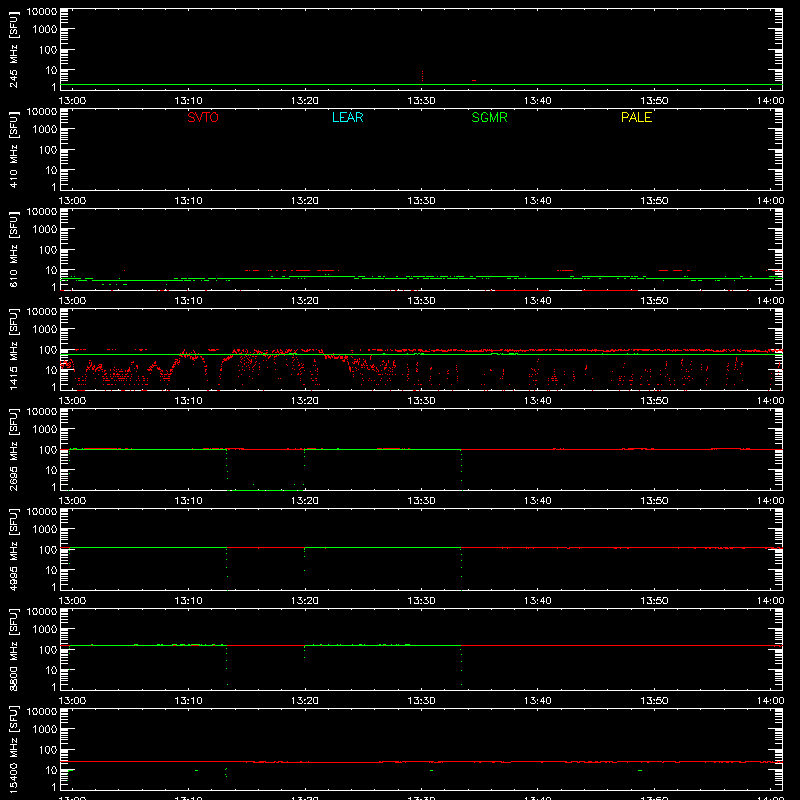Click the 1 y-axis value on 245 MHz panel

point(54,87)
